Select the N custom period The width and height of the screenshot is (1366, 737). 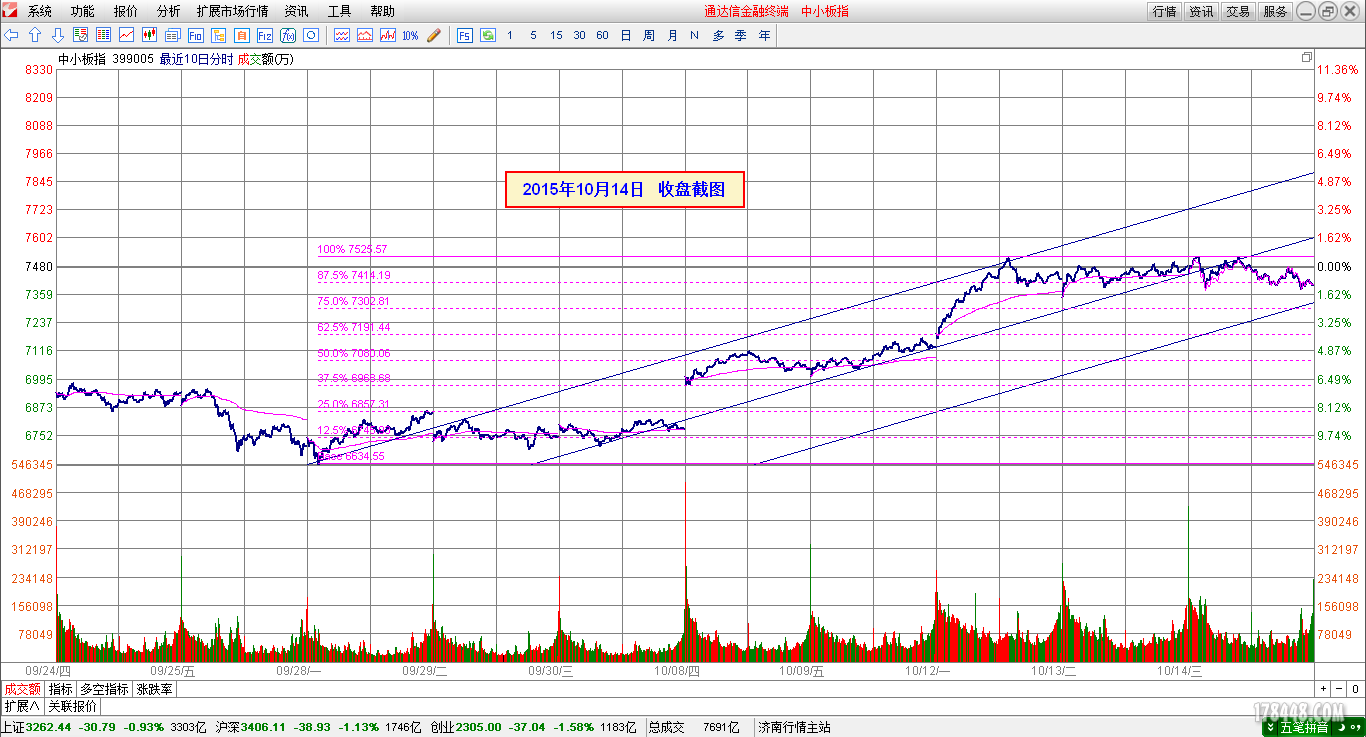[x=694, y=35]
